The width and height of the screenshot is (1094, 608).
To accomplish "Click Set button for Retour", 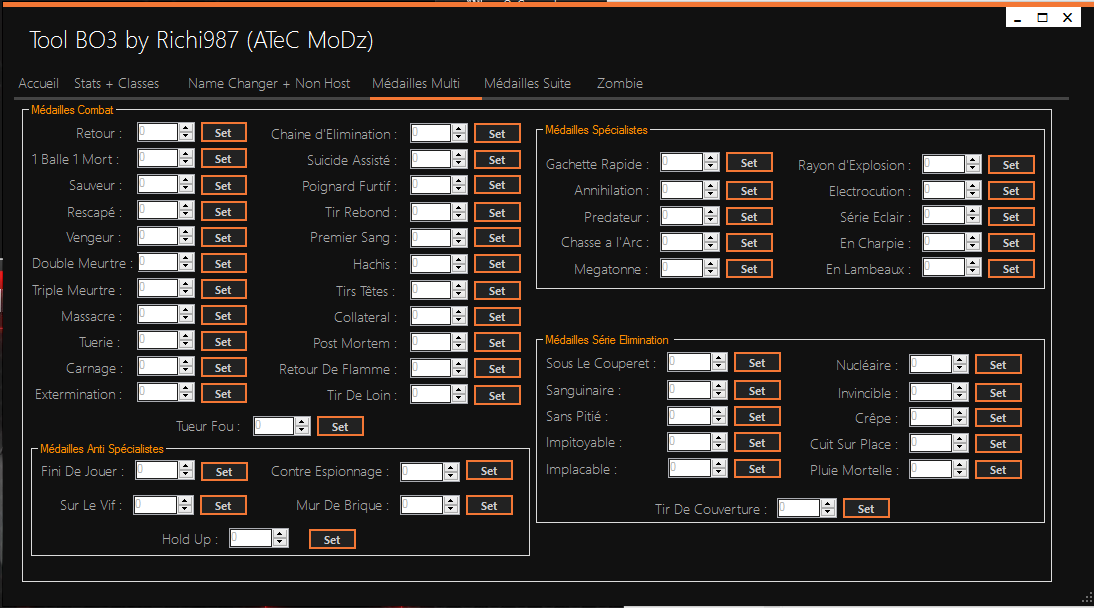I will point(223,133).
